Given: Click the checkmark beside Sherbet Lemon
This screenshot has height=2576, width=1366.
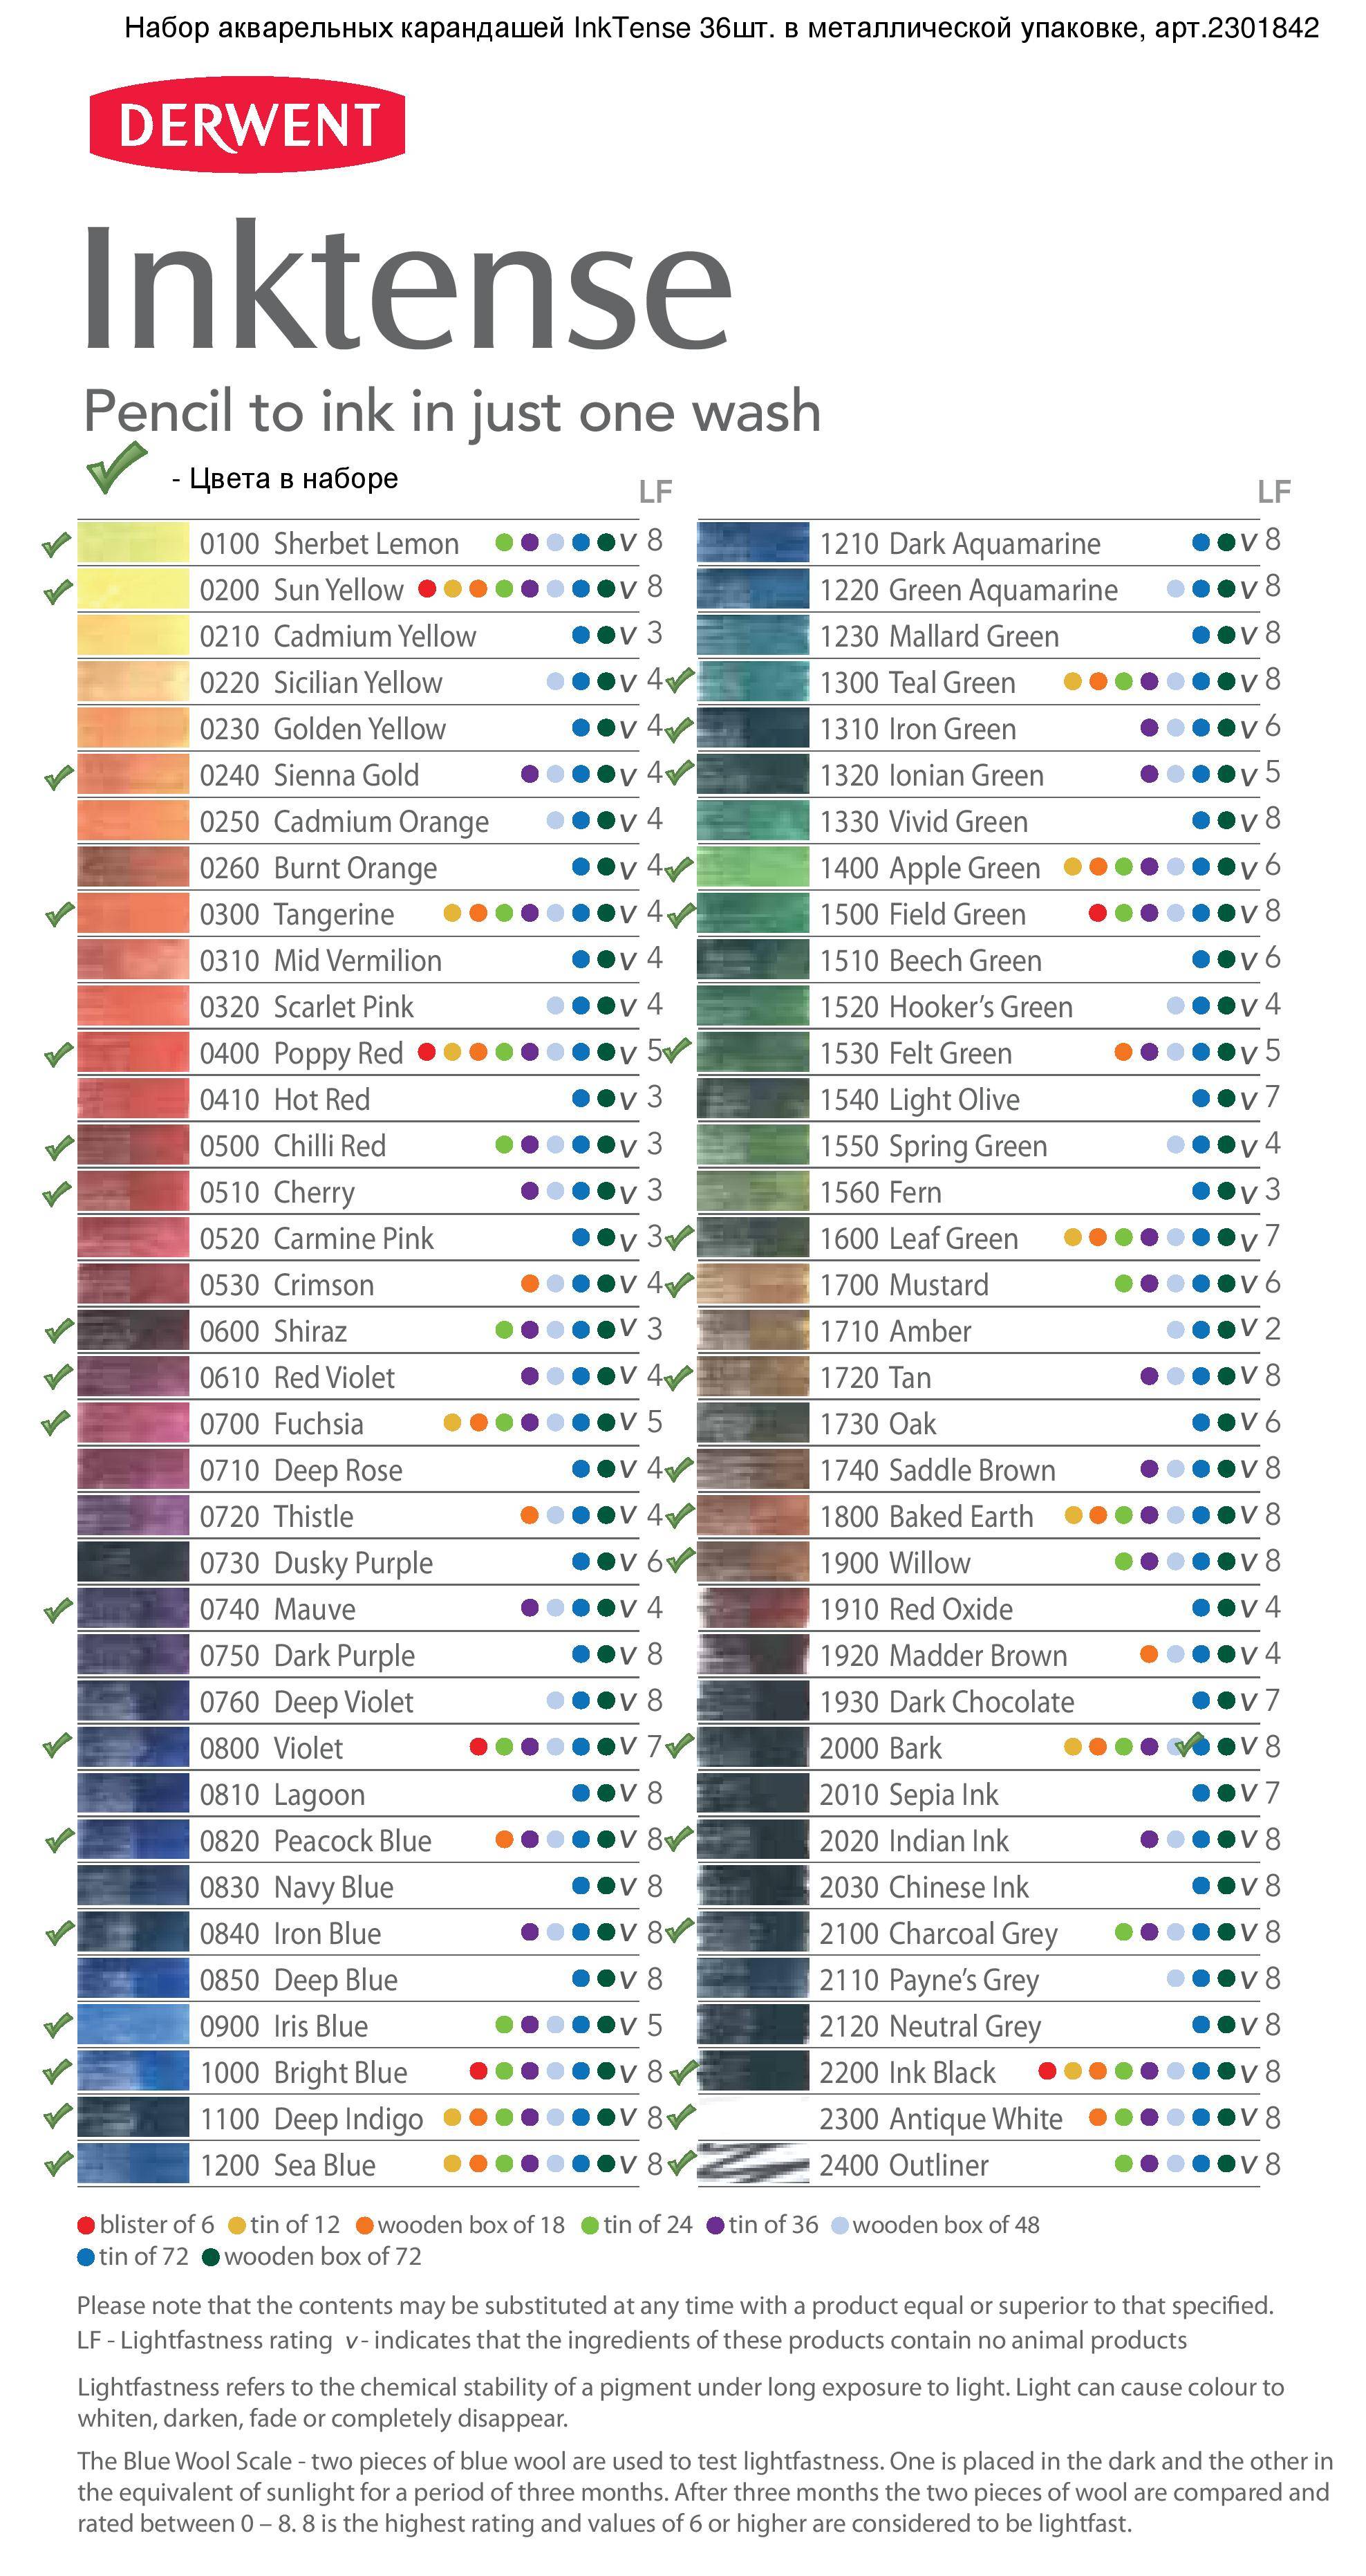Looking at the screenshot, I should 56,544.
